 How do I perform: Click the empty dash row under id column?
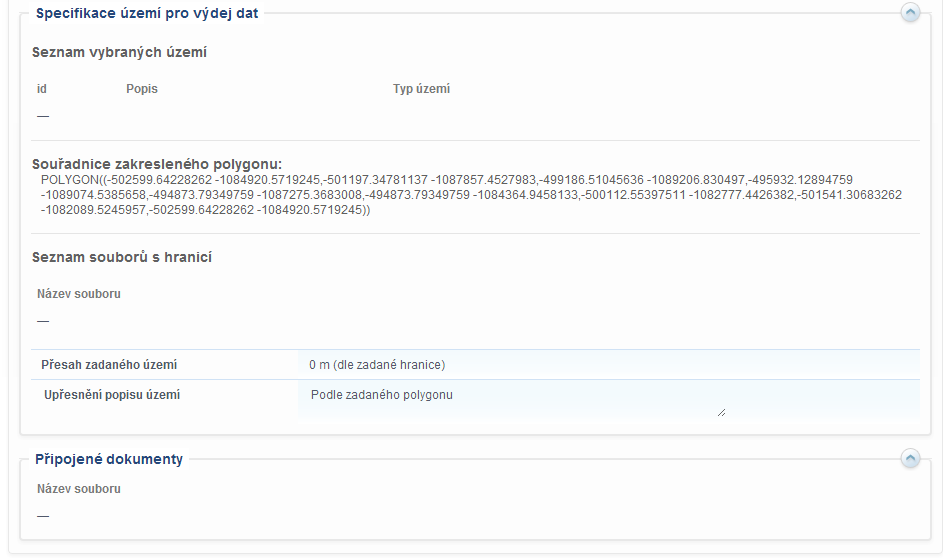tap(43, 116)
